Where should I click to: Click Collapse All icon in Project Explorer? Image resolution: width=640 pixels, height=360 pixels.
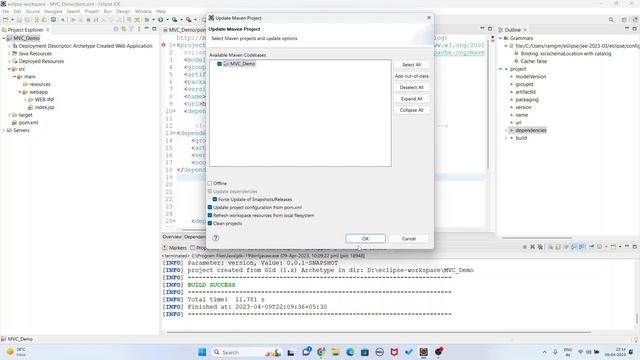click(x=116, y=29)
